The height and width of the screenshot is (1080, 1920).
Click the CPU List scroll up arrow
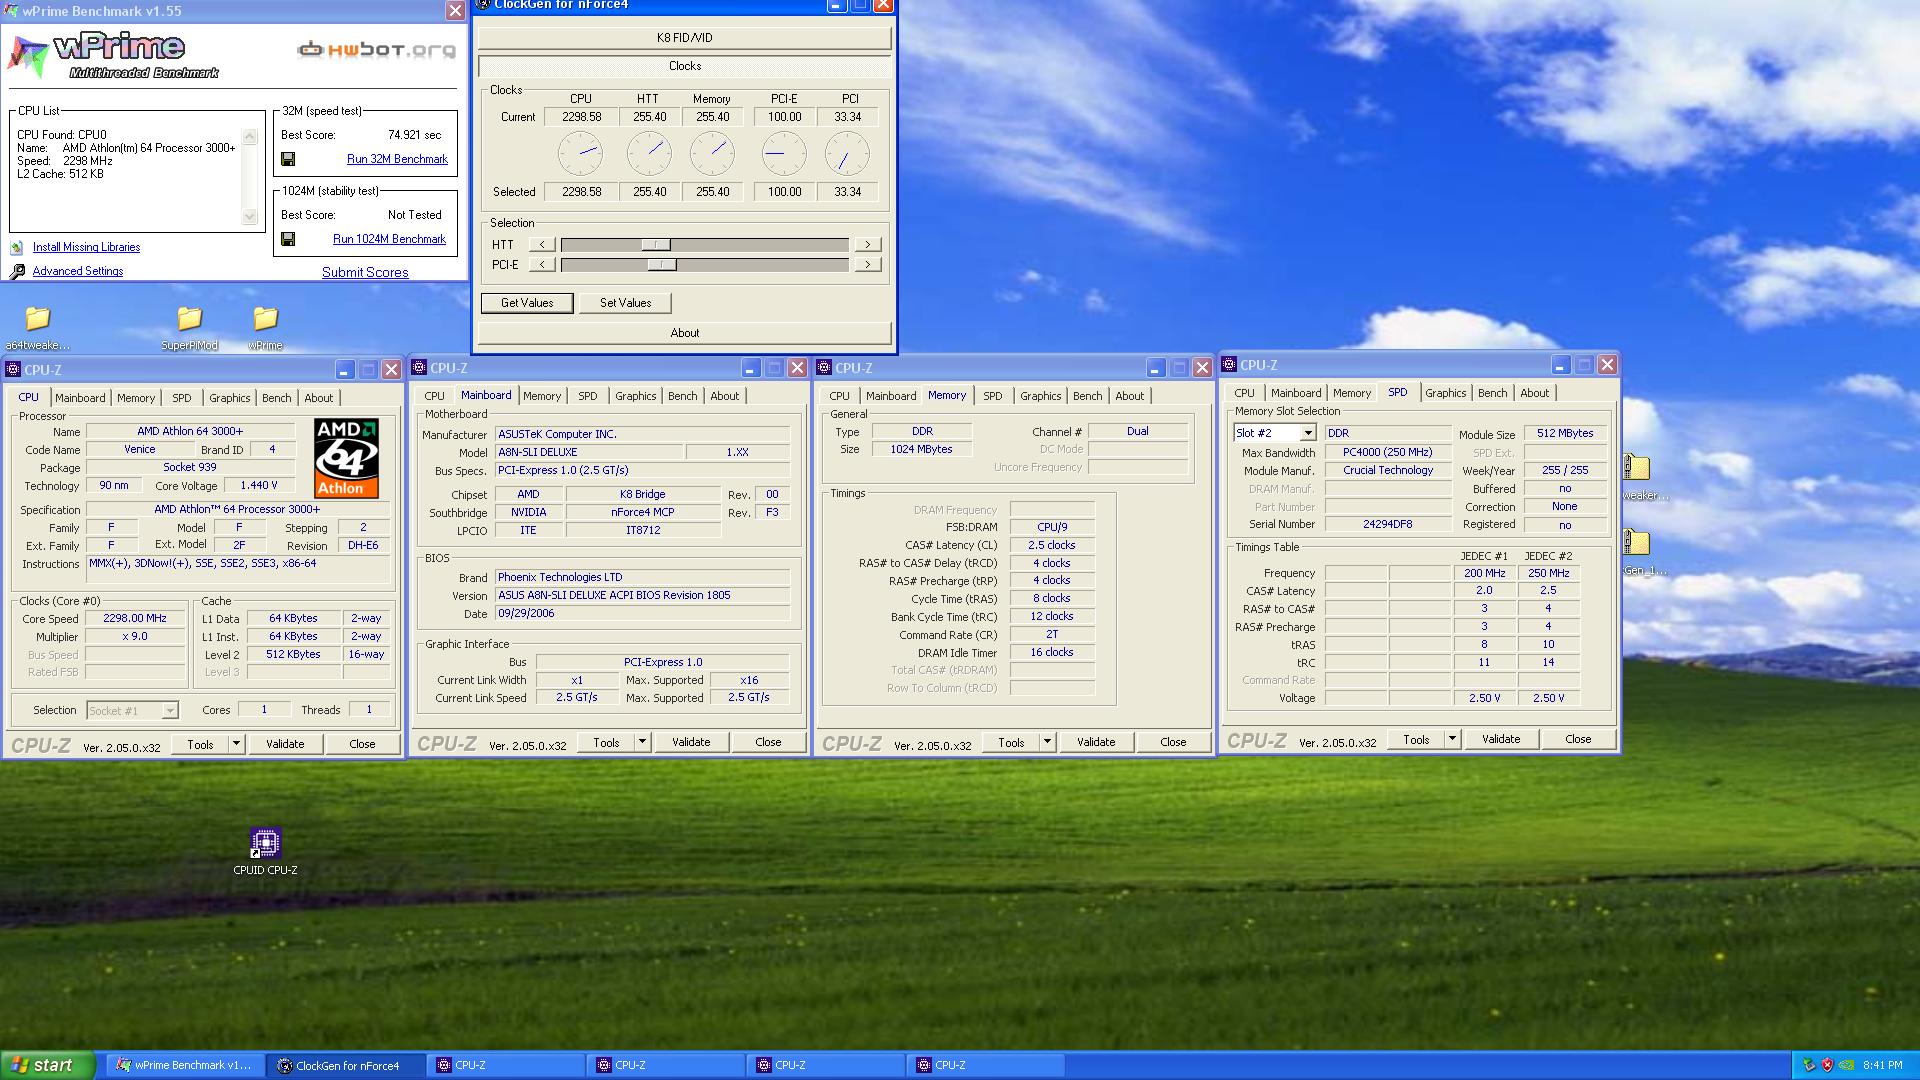click(x=250, y=137)
